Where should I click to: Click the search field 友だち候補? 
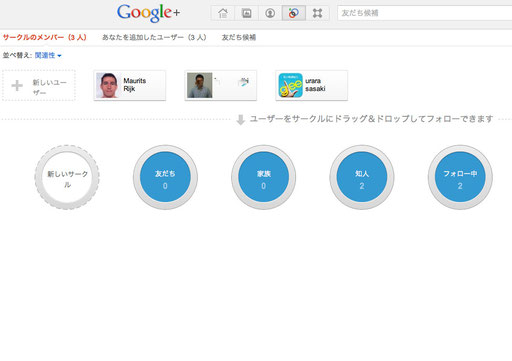pyautogui.click(x=425, y=13)
